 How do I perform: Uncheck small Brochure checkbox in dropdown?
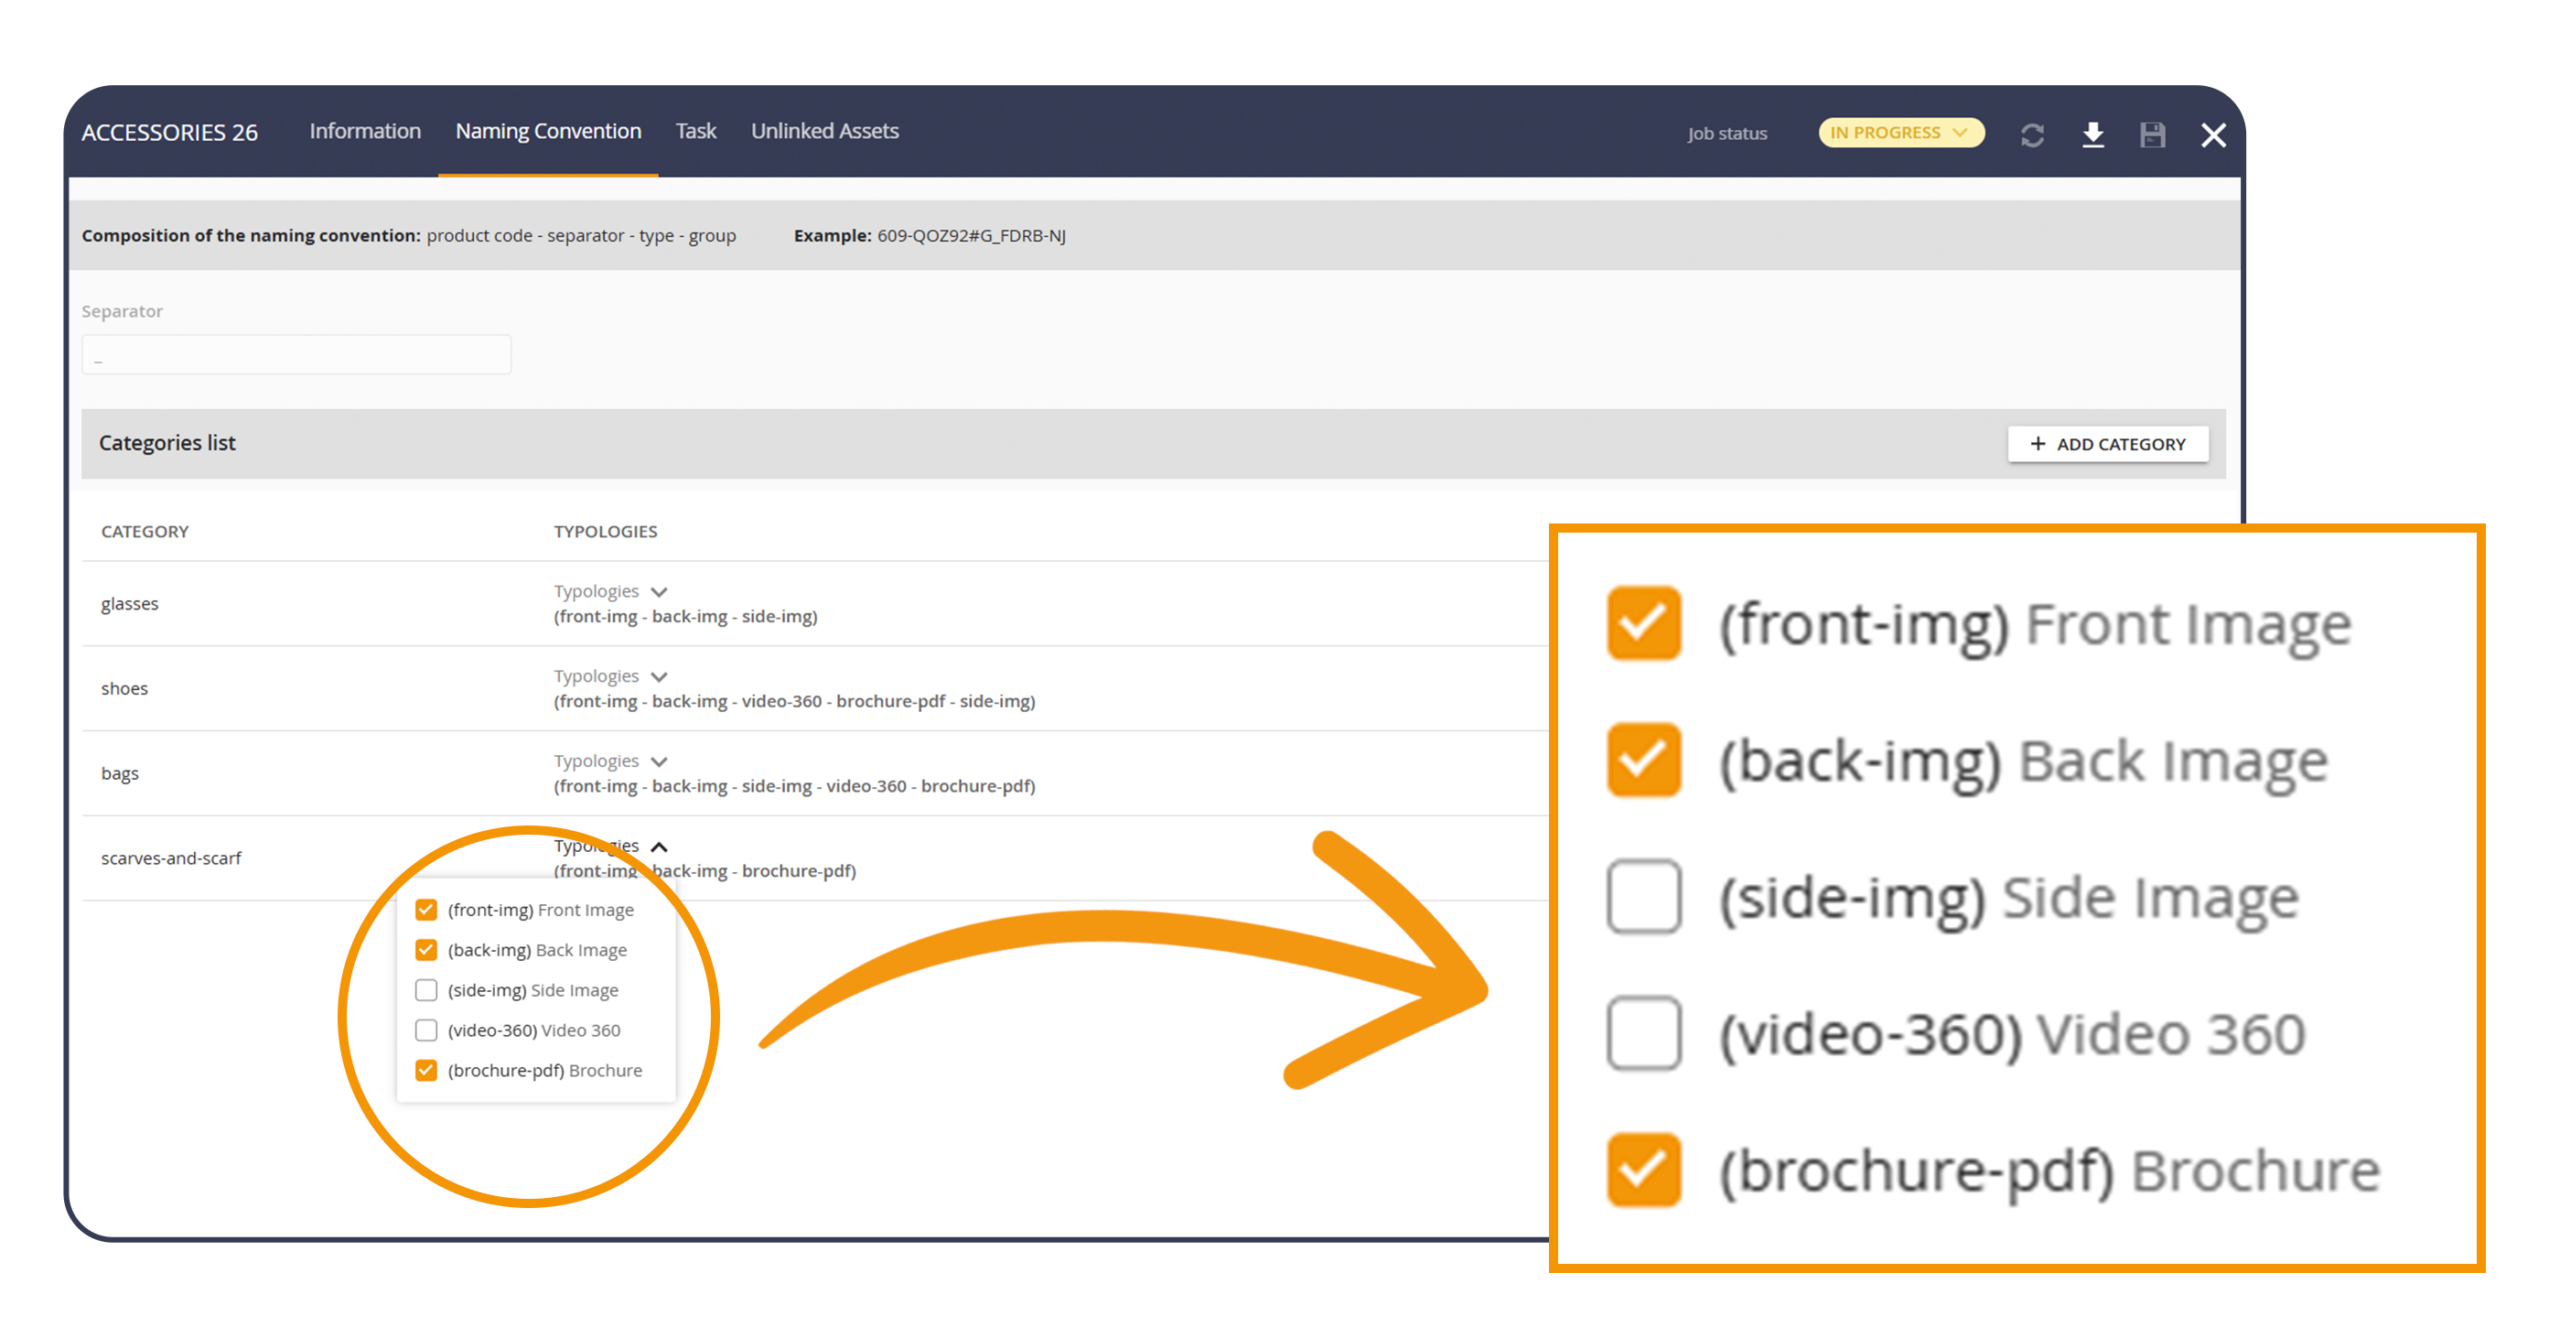[x=426, y=1070]
